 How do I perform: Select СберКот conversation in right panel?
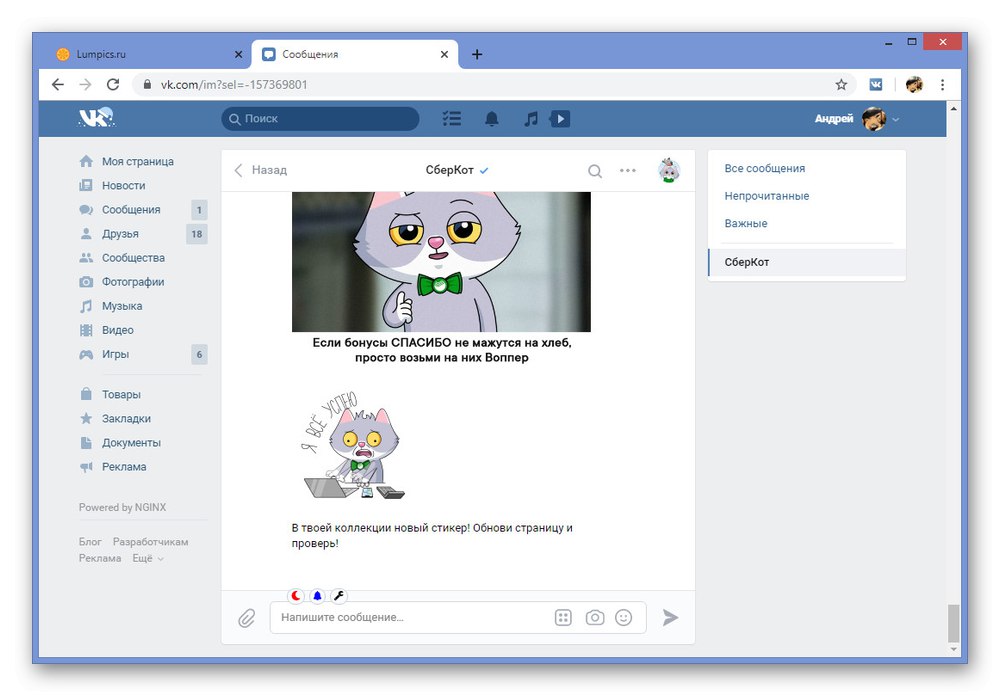[806, 262]
